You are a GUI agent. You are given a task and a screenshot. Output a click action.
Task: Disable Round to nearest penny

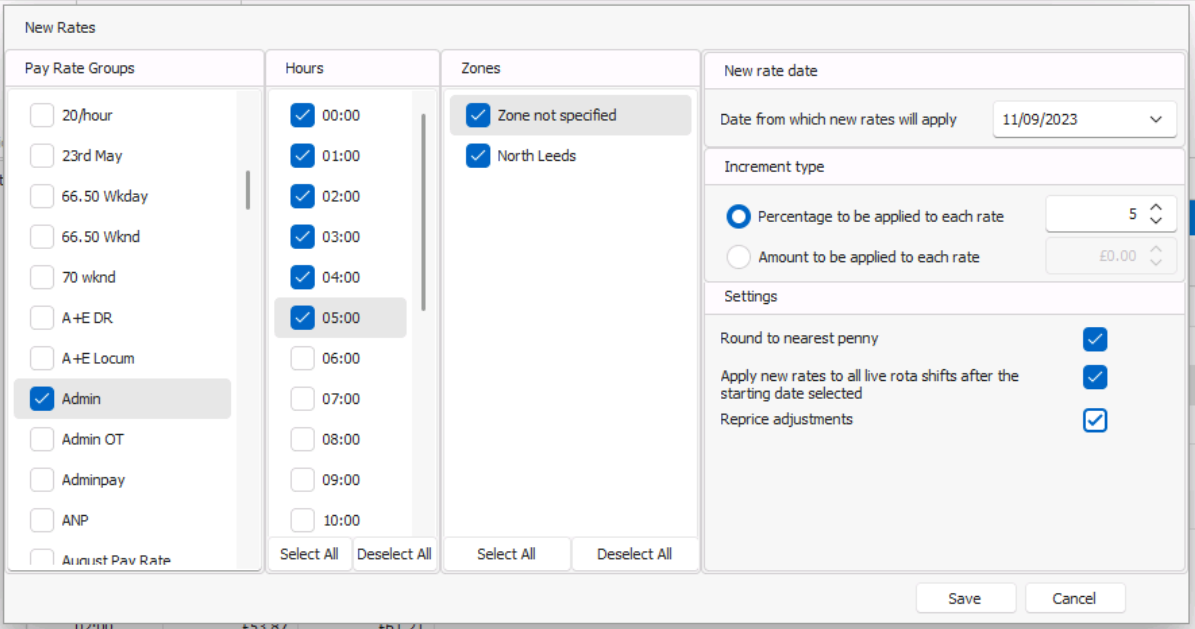point(1095,340)
